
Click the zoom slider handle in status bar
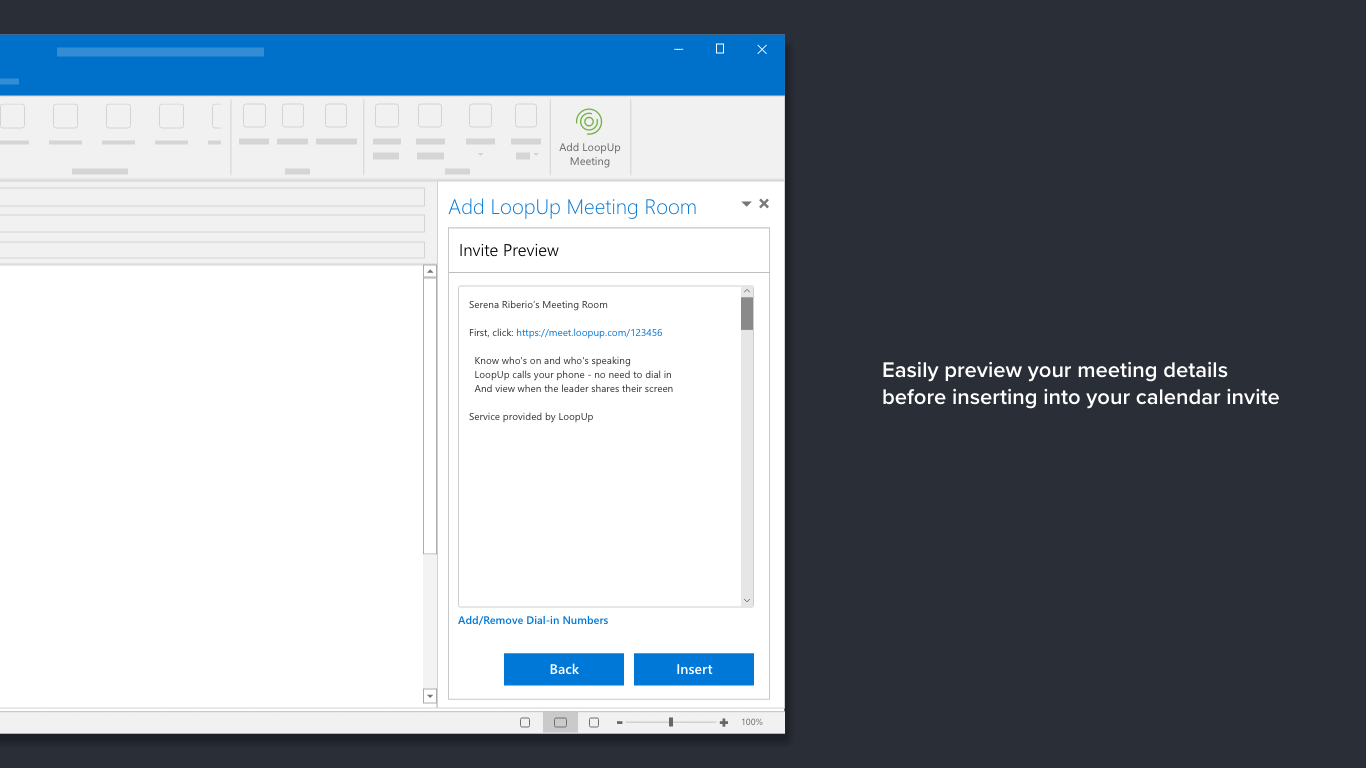coord(671,722)
